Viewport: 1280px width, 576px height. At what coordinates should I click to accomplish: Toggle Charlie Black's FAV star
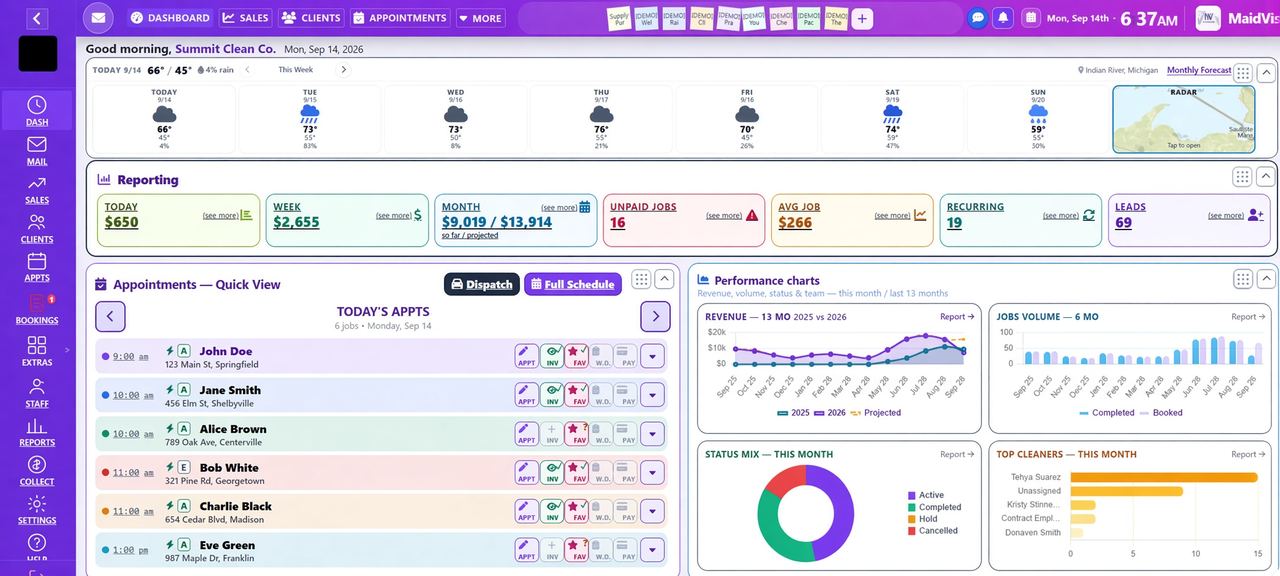click(x=577, y=511)
